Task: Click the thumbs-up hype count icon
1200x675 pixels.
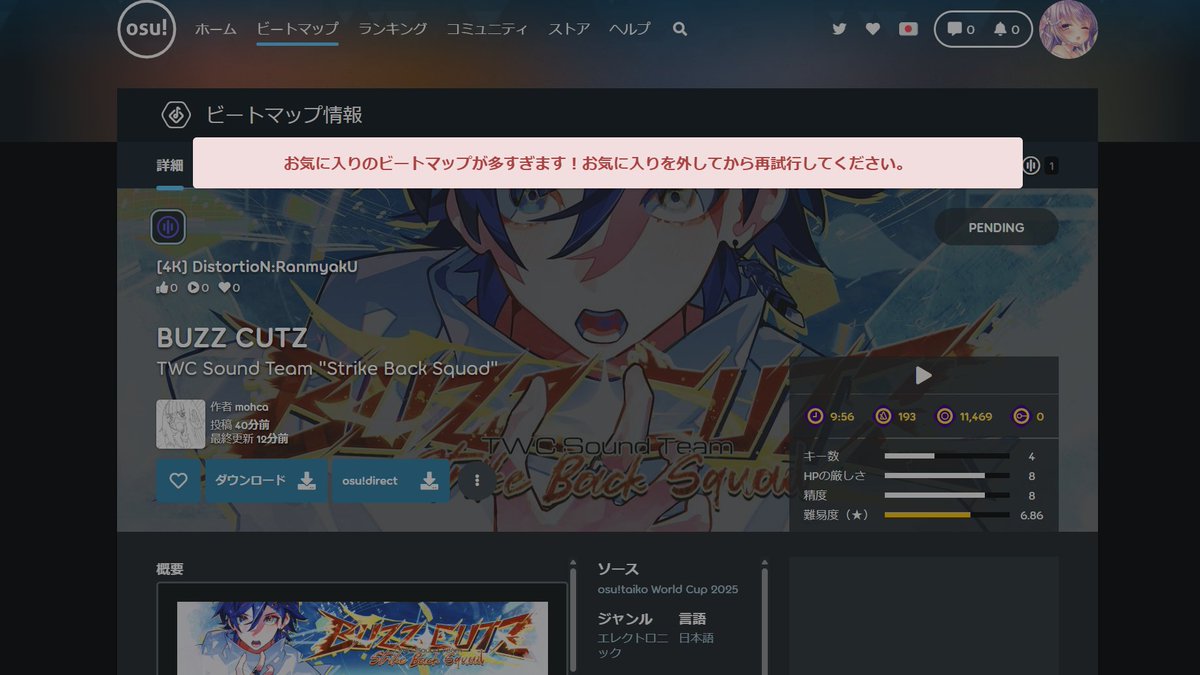Action: point(162,288)
